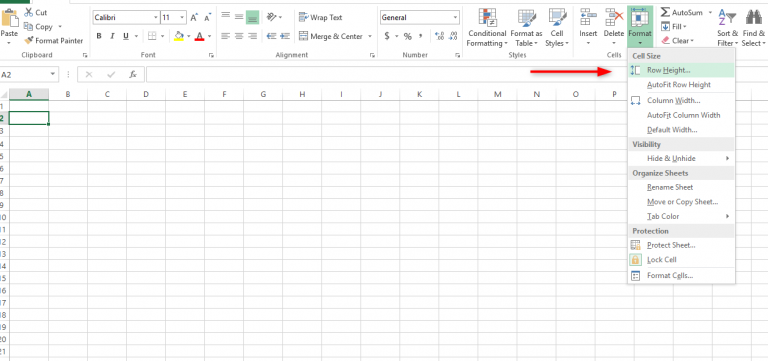Click the Conditional Formatting icon
Image resolution: width=768 pixels, height=361 pixels.
coord(487,18)
